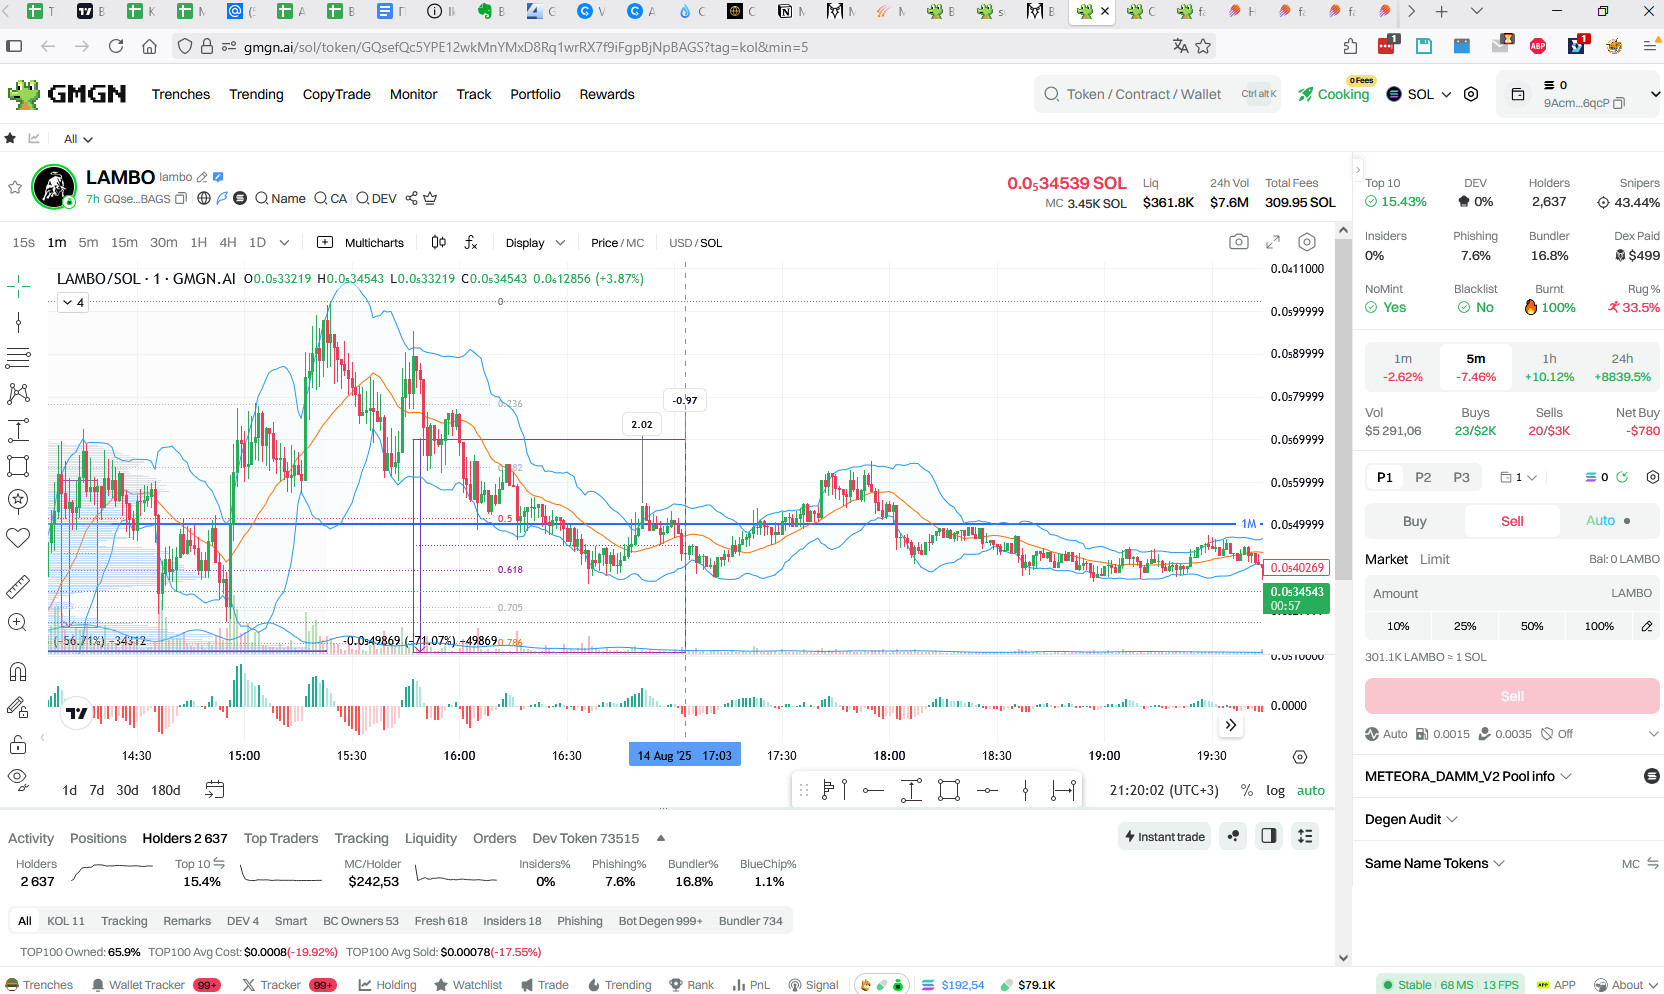Collapse the indicator legend count 4
1664x994 pixels.
click(73, 302)
